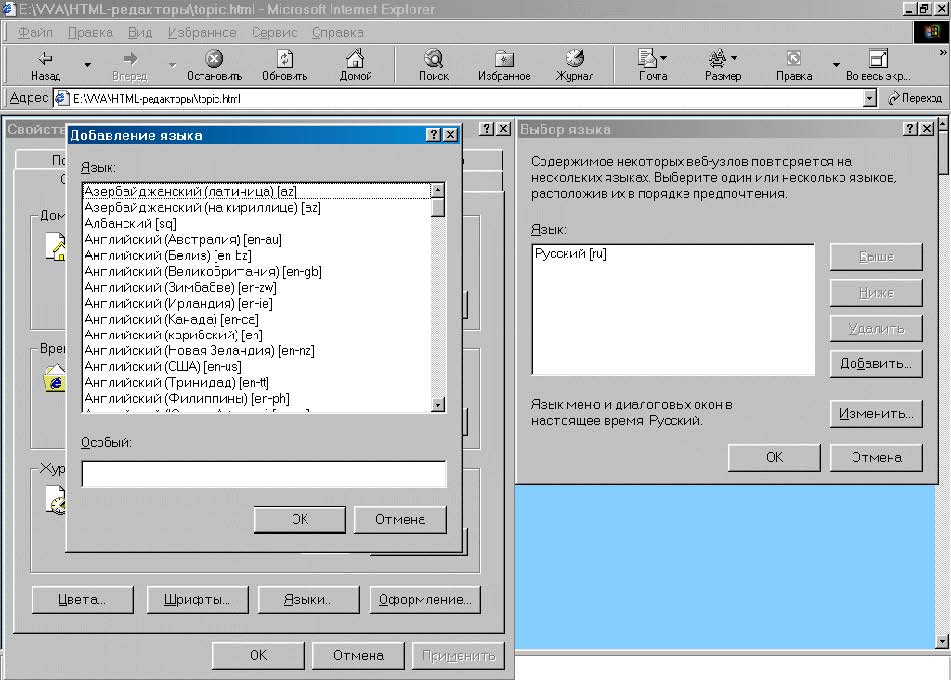951x680 pixels.
Task: Click the Edit (Правка) toolbar icon
Action: pyautogui.click(x=793, y=59)
